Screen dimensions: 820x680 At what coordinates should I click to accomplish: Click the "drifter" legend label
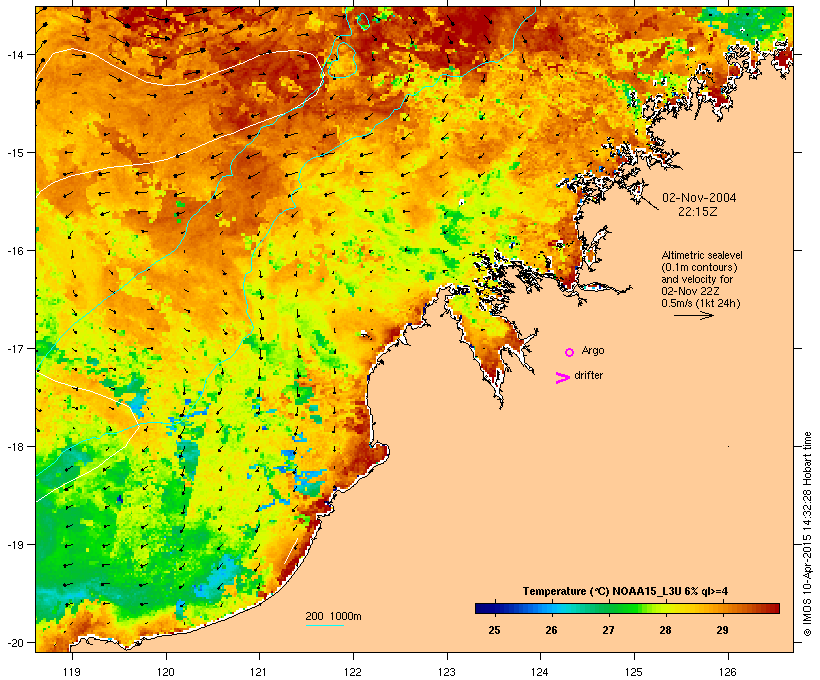point(588,375)
